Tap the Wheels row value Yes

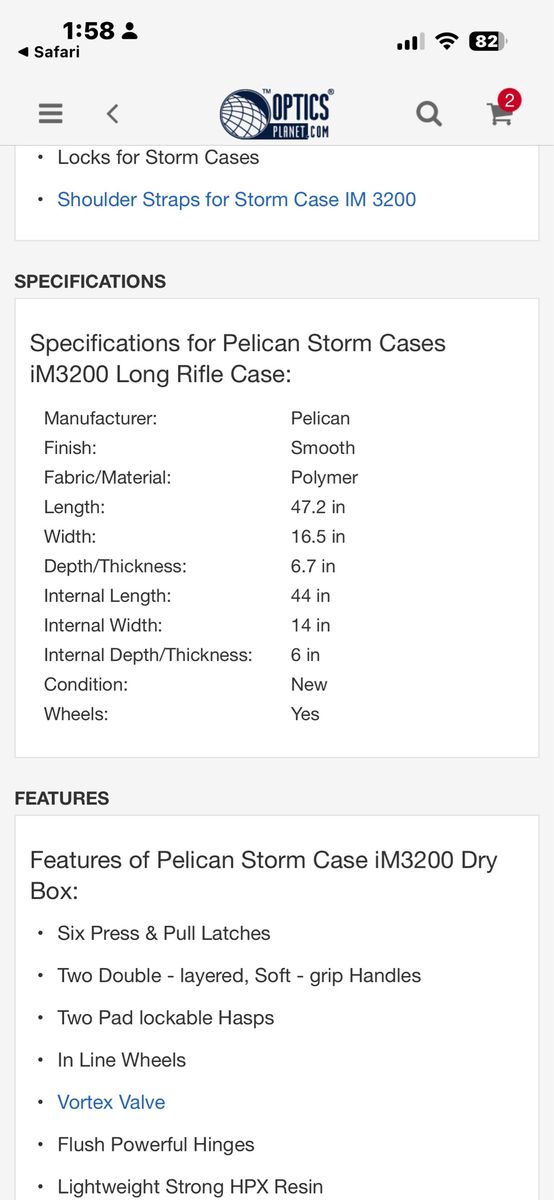[305, 714]
